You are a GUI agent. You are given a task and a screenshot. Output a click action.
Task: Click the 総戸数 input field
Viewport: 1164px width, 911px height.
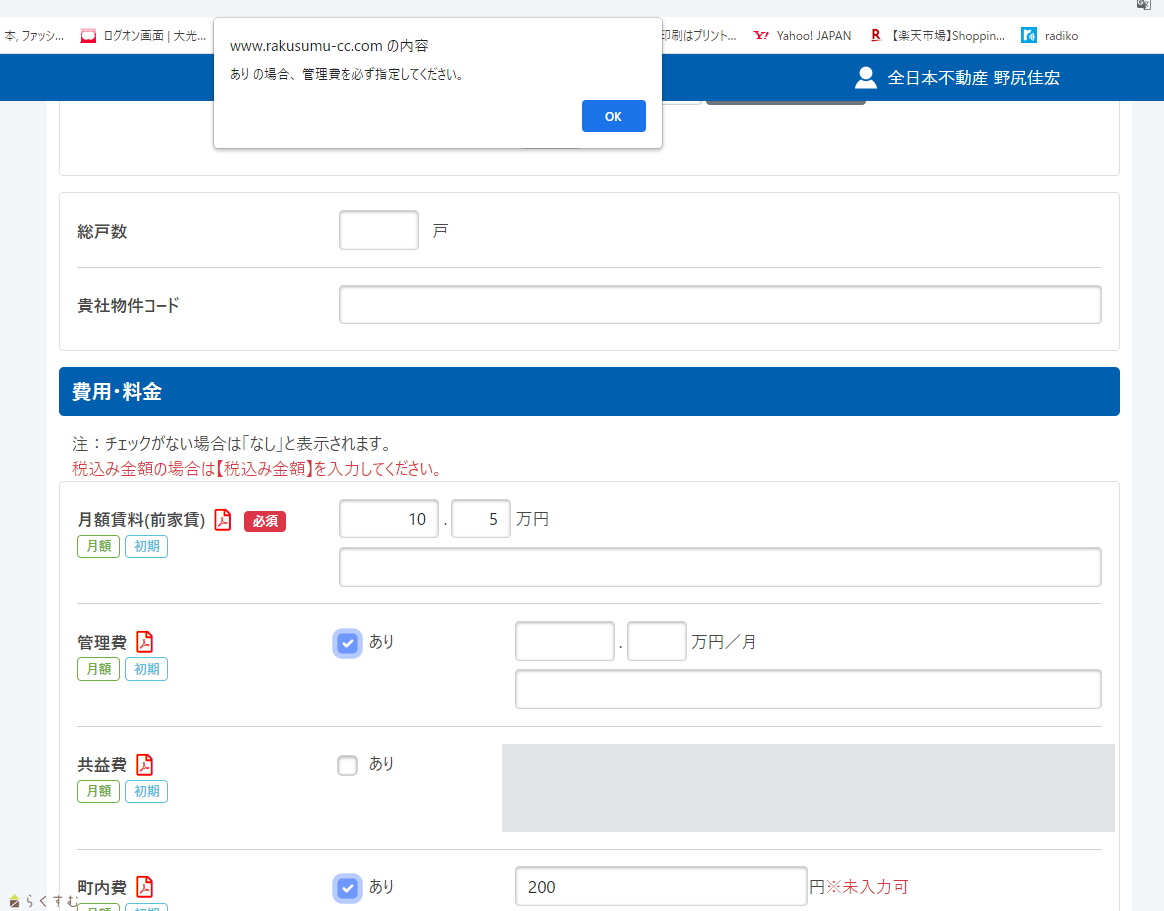point(379,231)
